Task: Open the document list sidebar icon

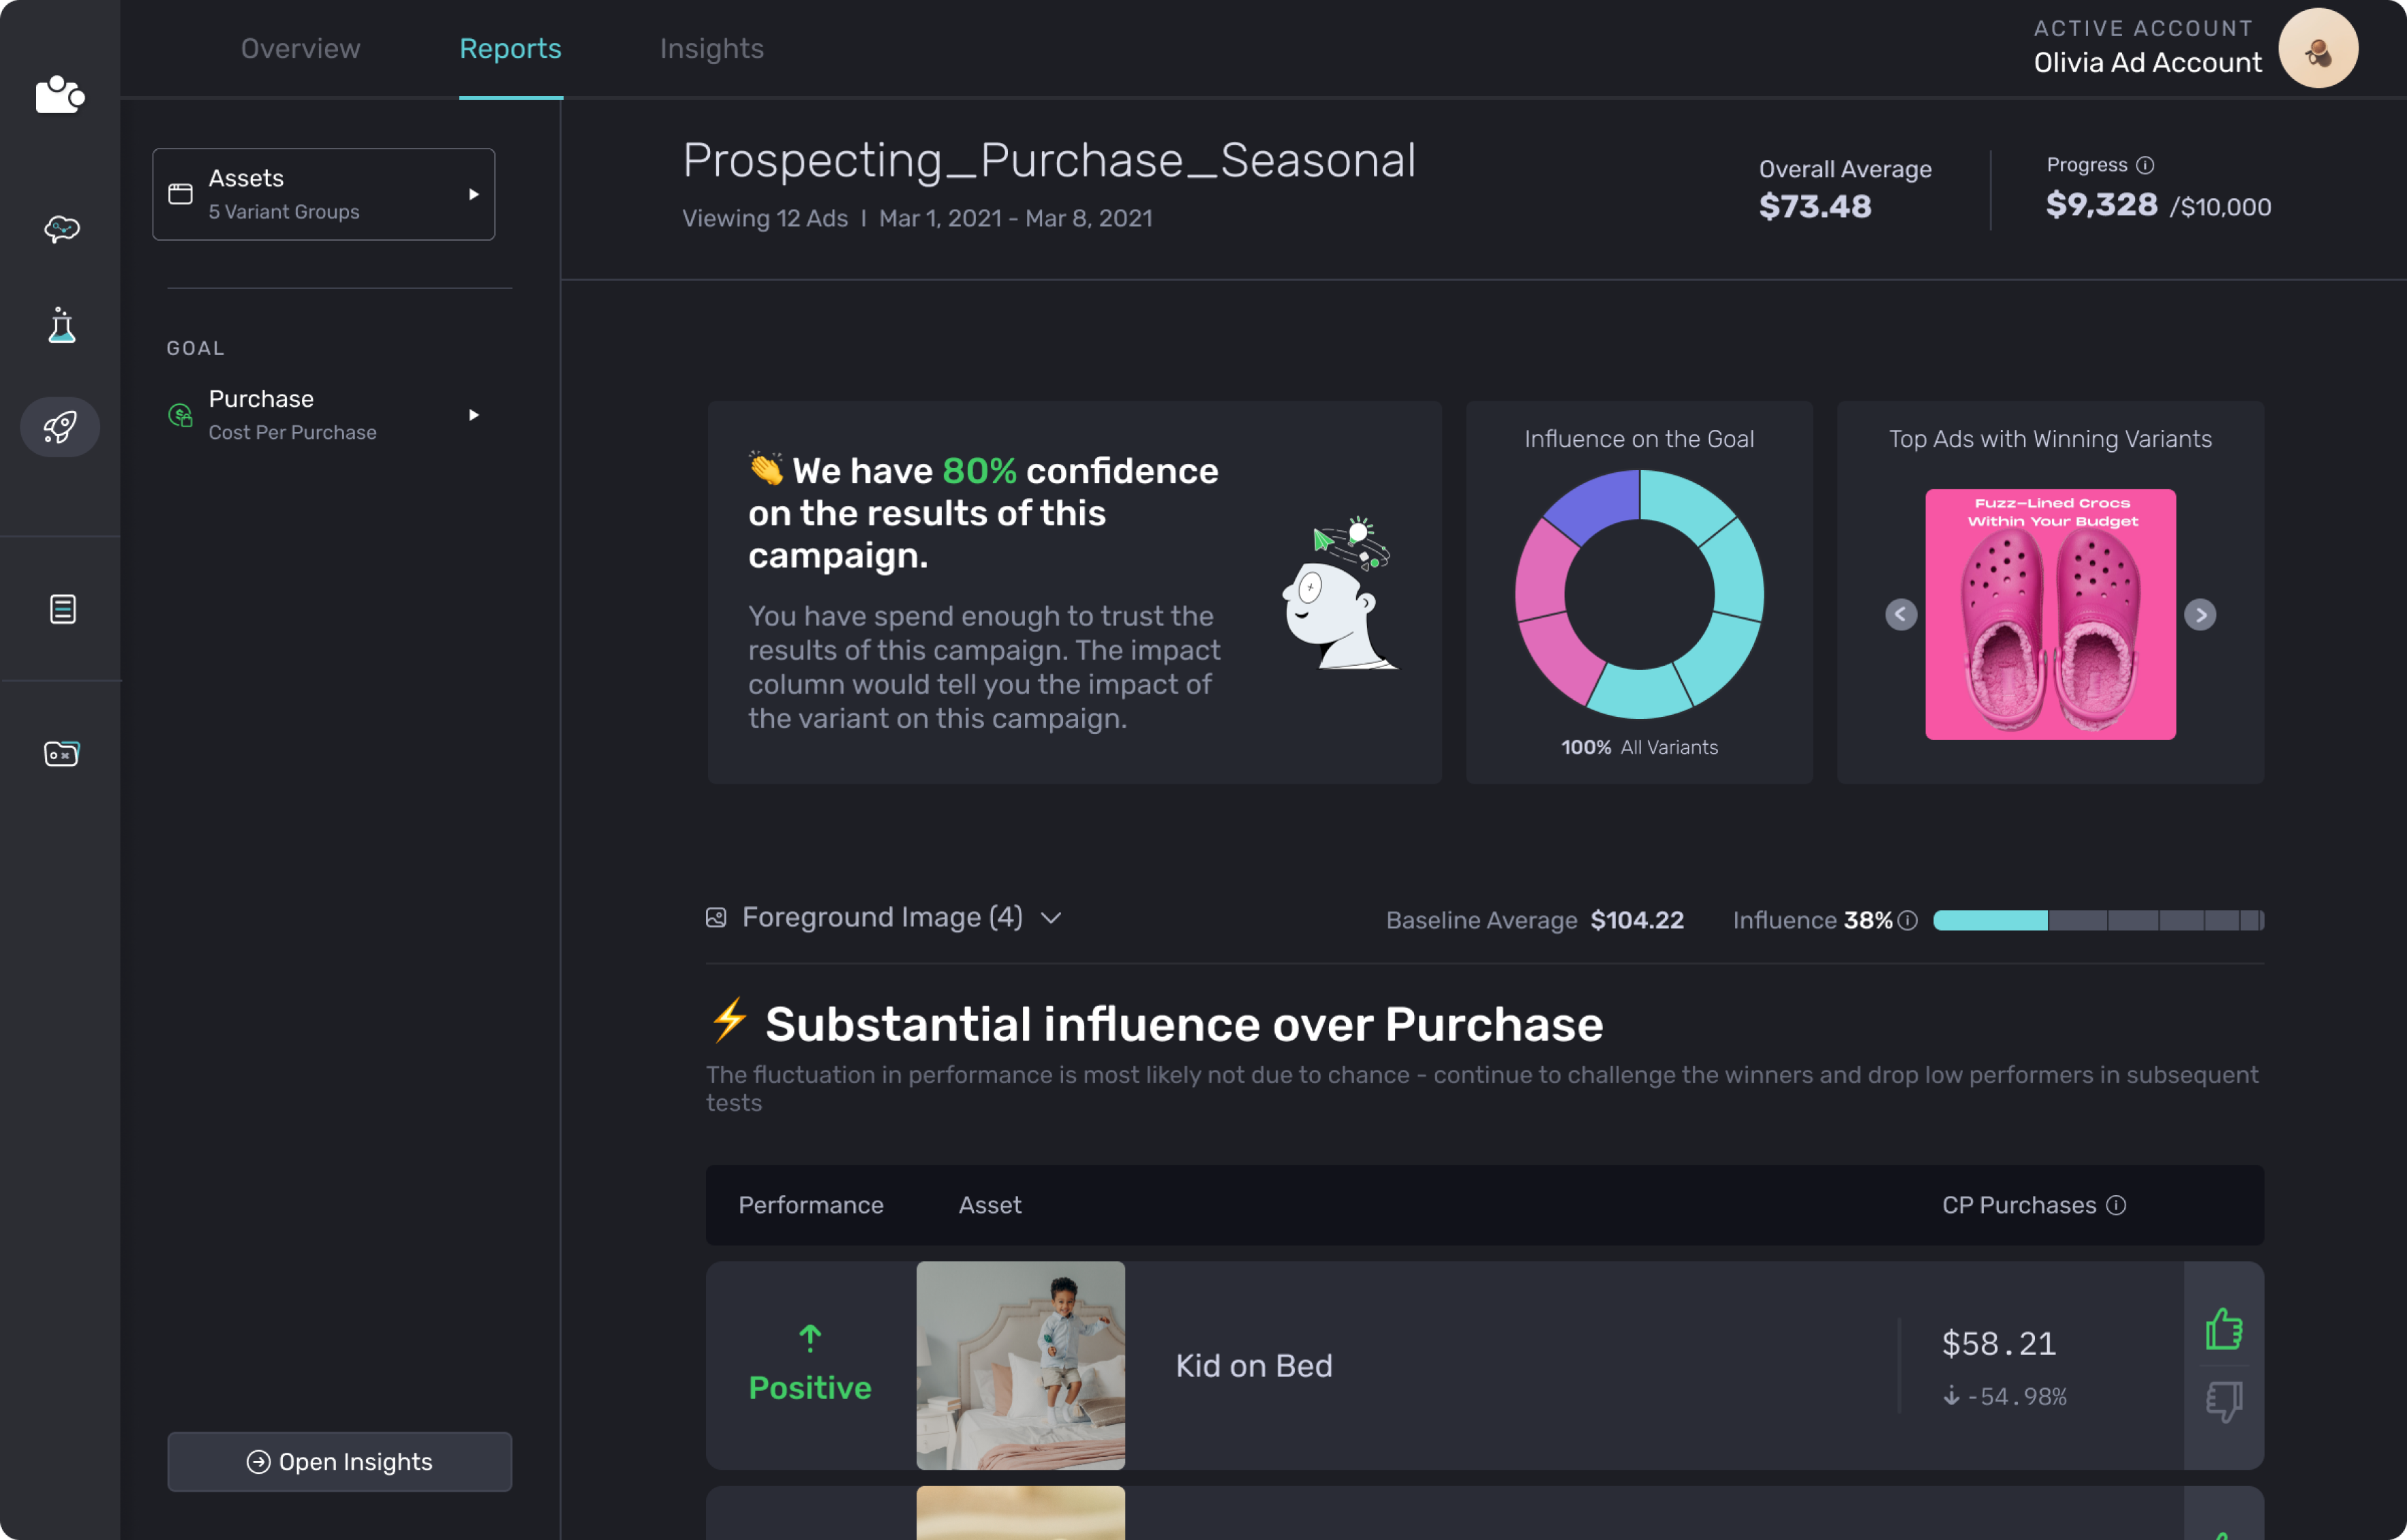Action: point(62,609)
